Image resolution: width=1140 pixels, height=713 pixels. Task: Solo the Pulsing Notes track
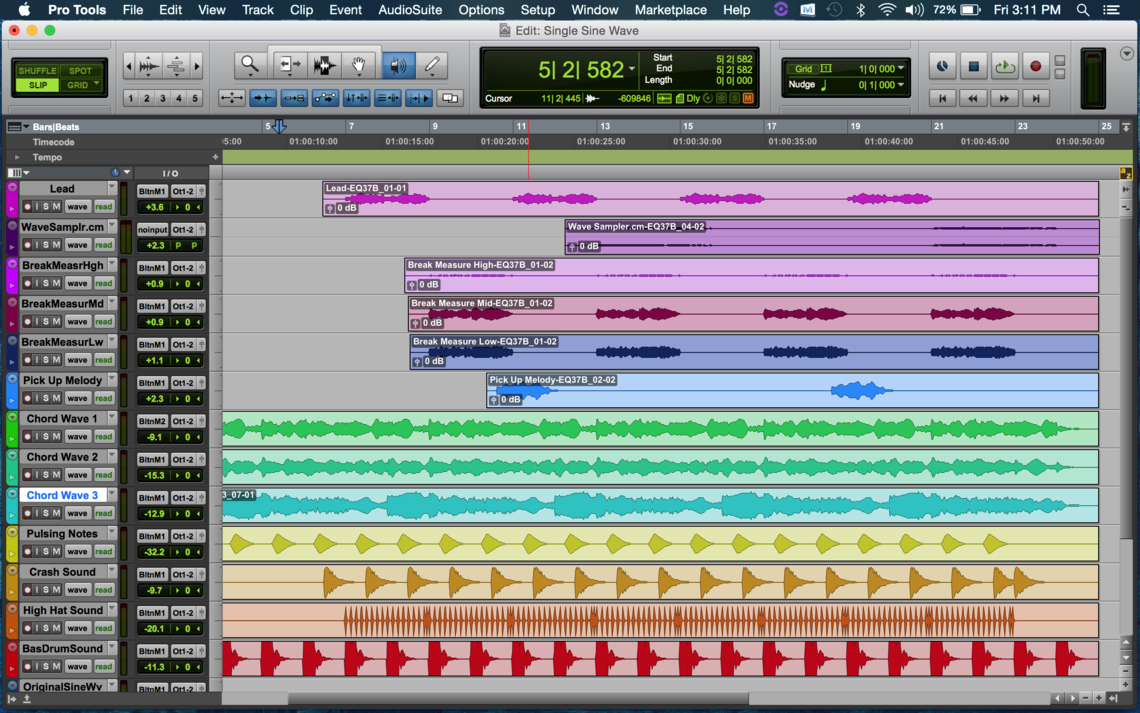click(46, 552)
